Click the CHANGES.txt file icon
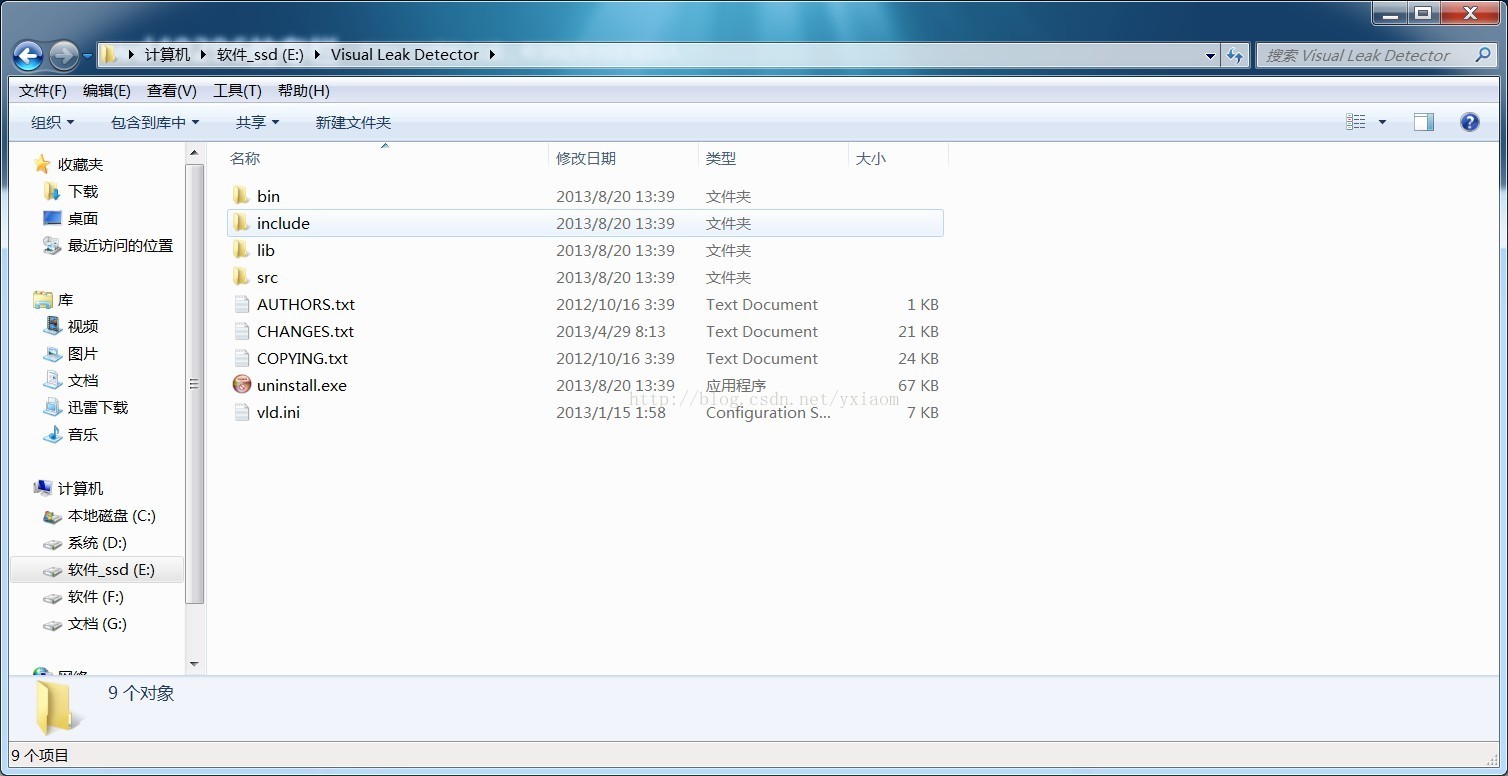Image resolution: width=1508 pixels, height=776 pixels. [x=241, y=331]
